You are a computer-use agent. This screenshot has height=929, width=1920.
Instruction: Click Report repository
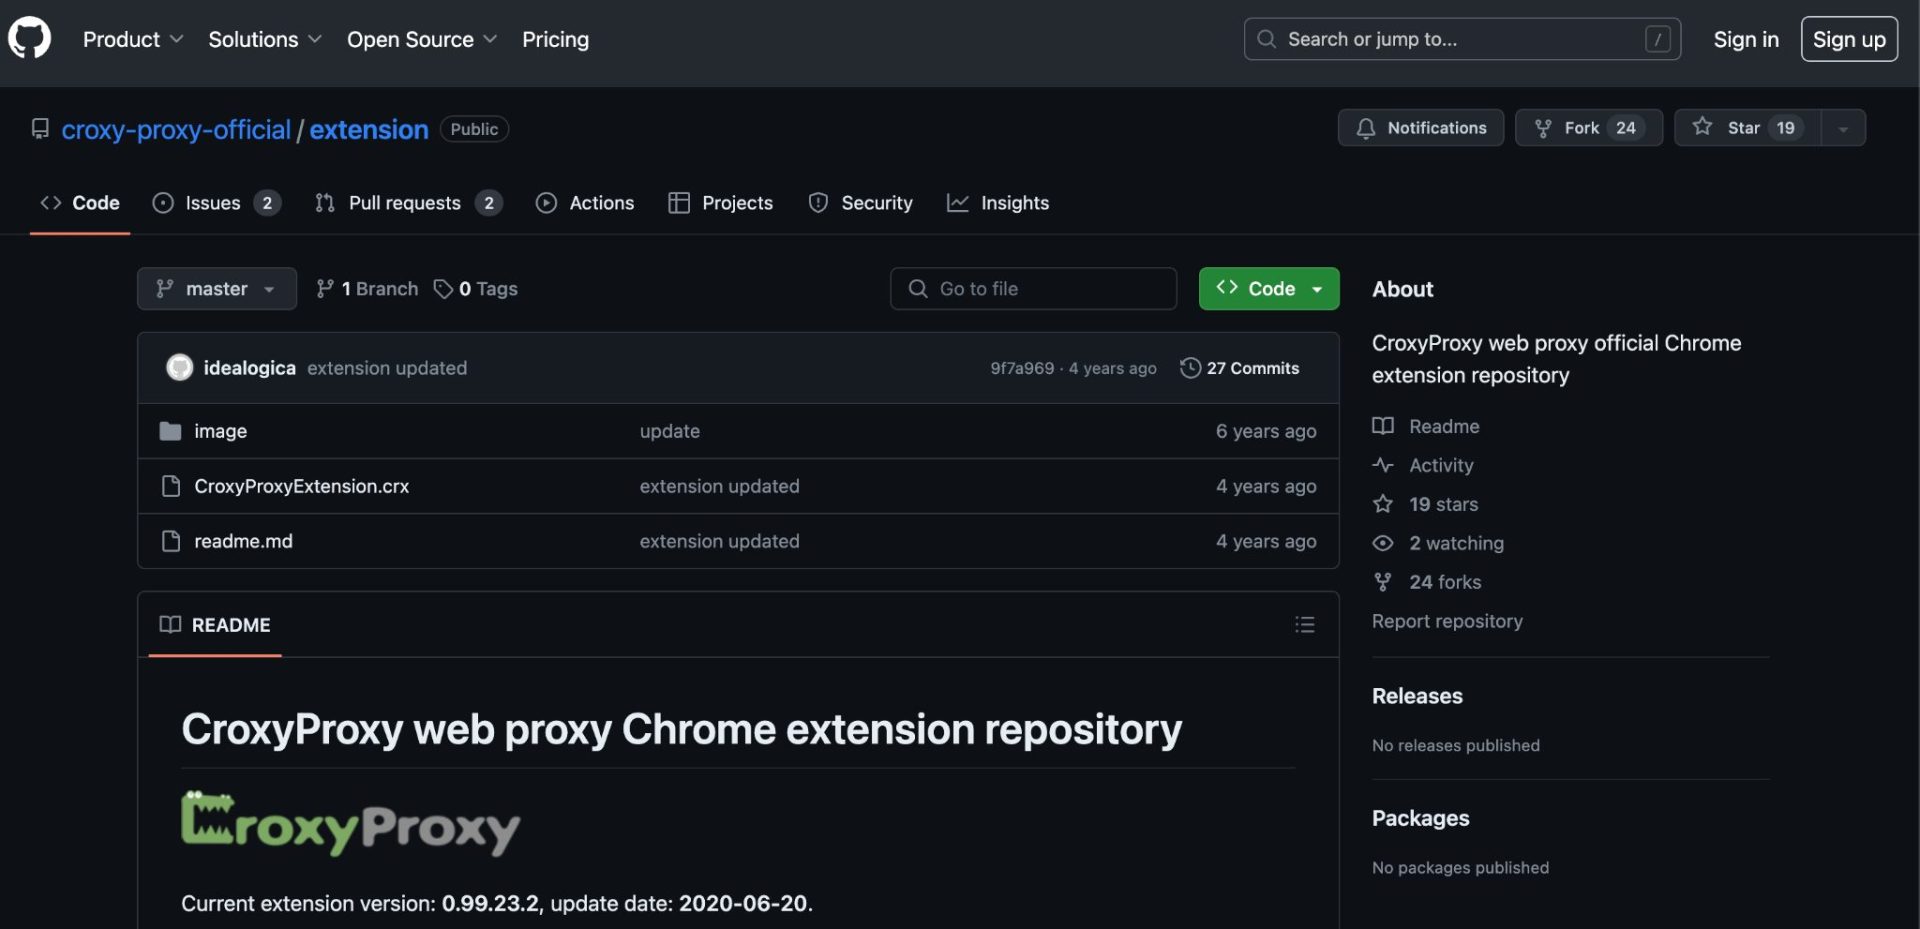click(1447, 621)
